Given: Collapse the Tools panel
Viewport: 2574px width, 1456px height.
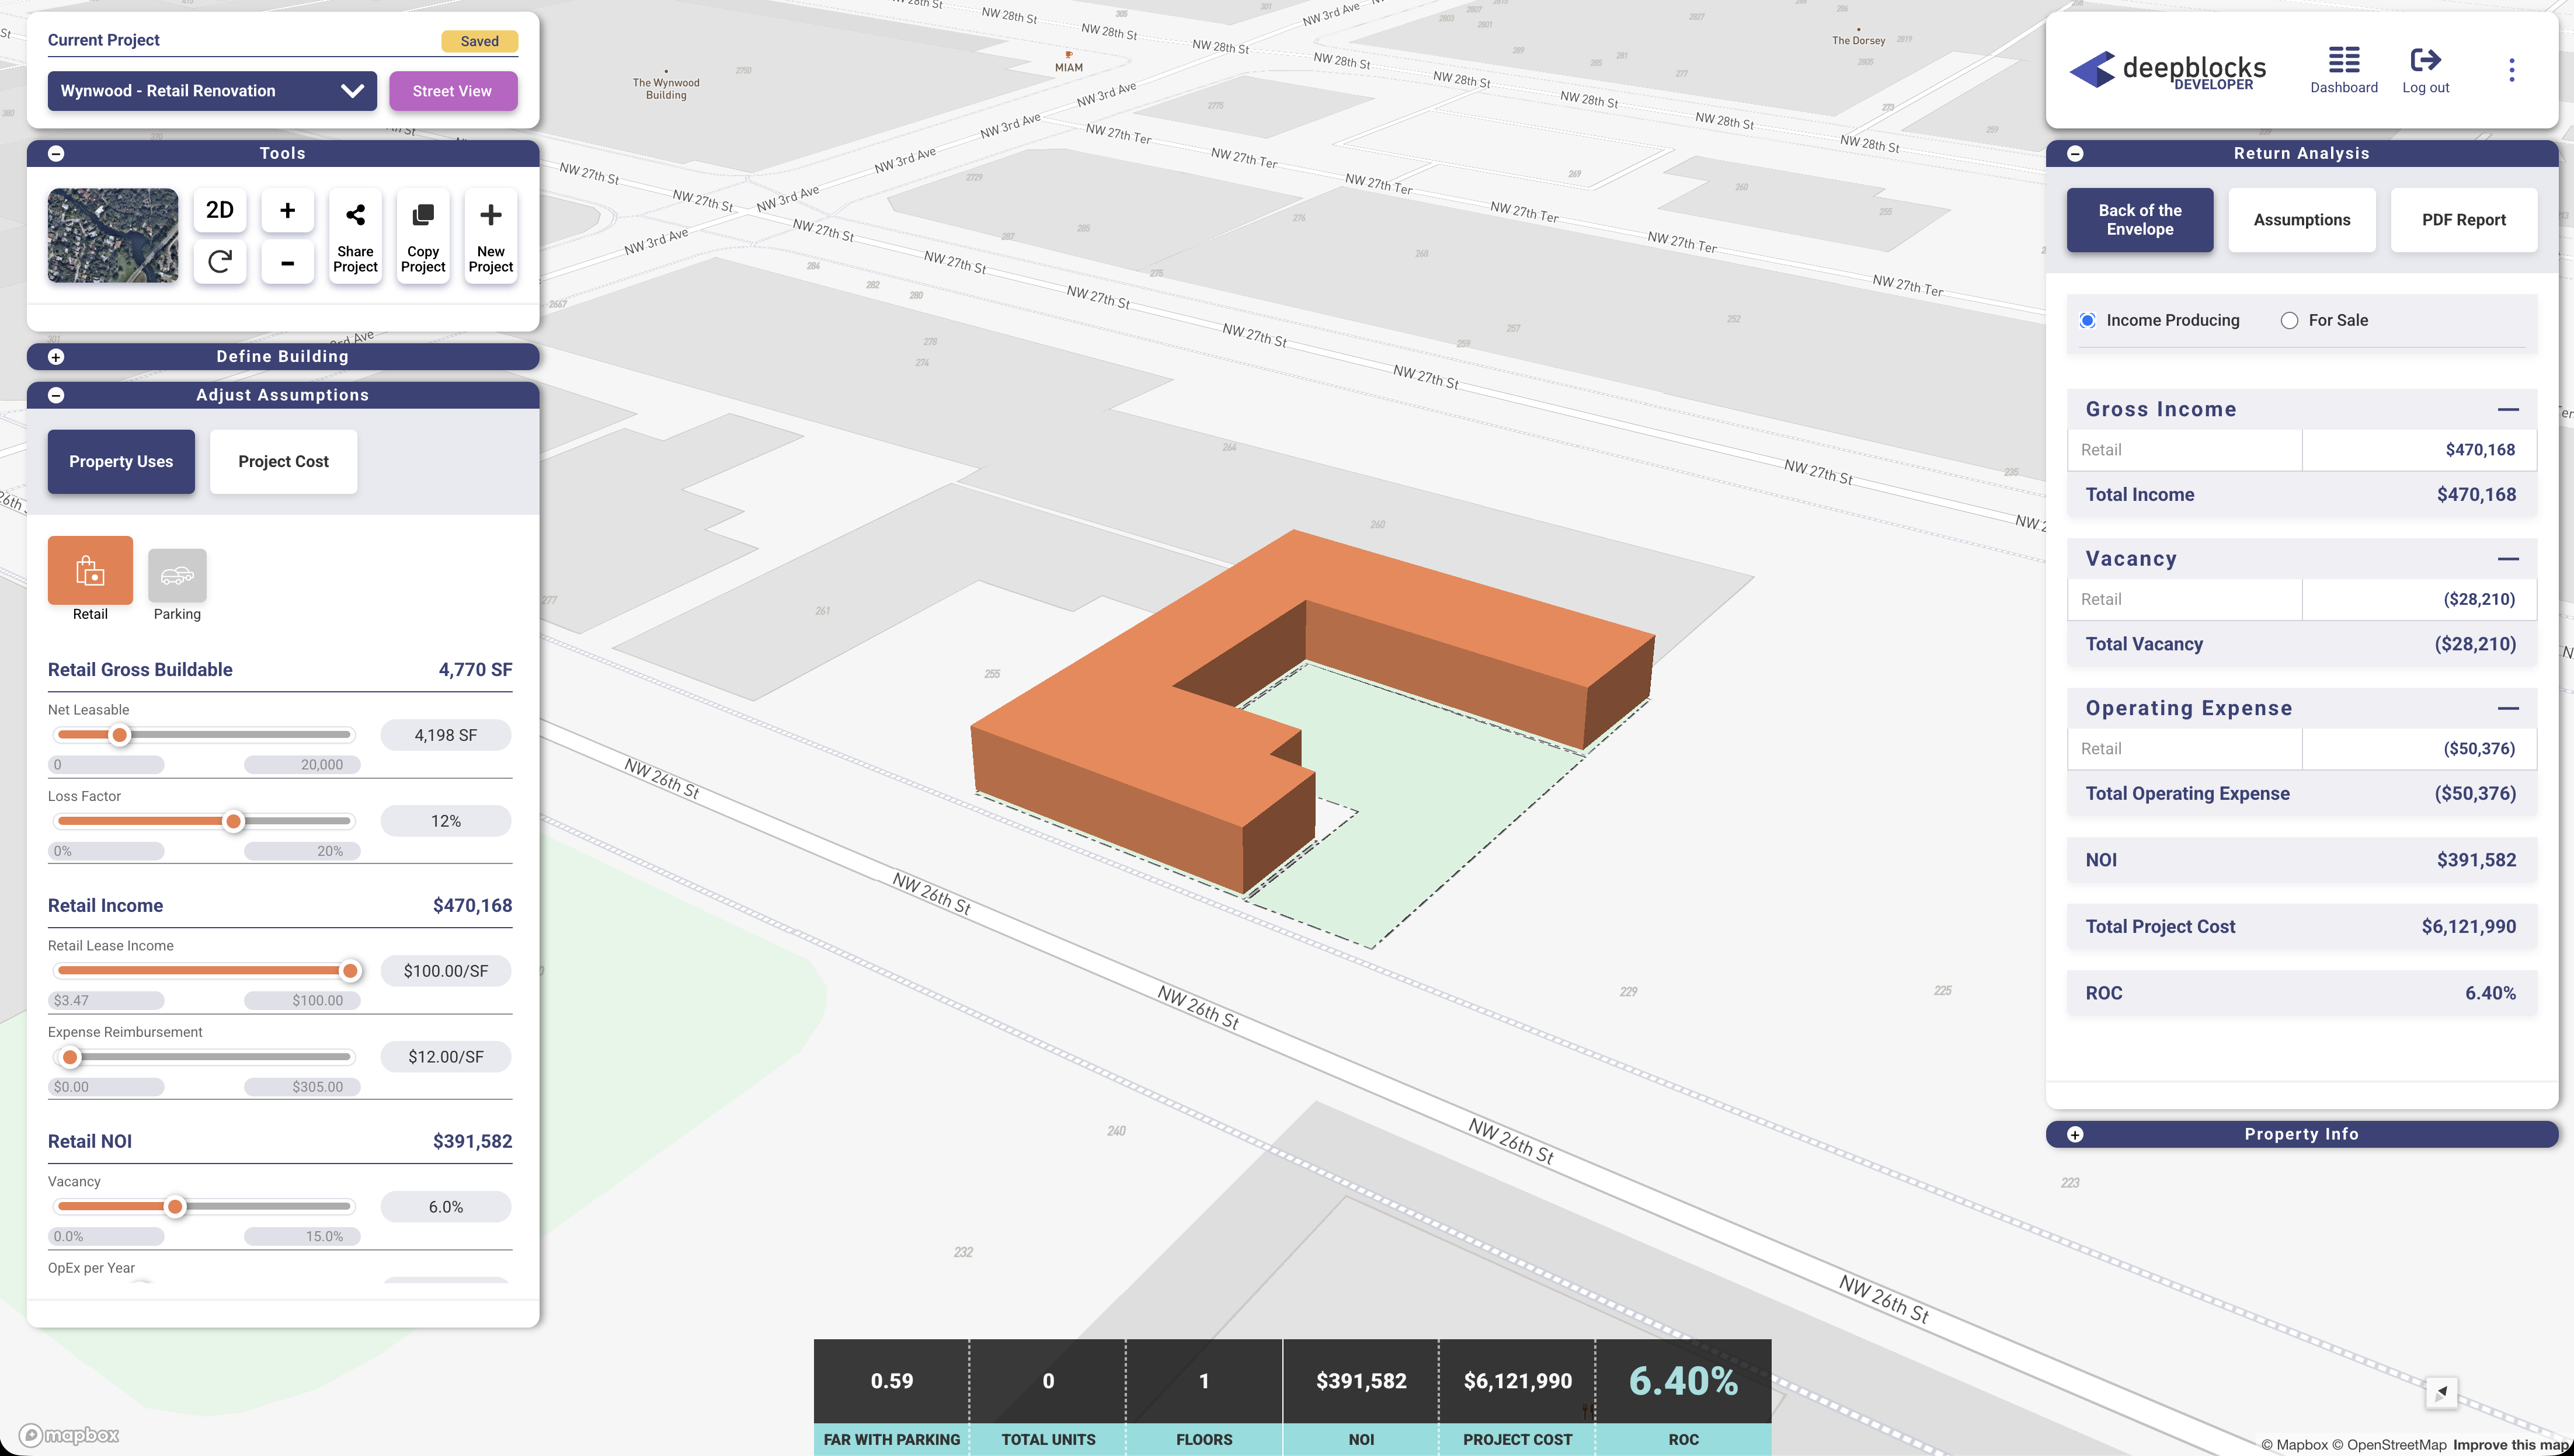Looking at the screenshot, I should pos(56,153).
